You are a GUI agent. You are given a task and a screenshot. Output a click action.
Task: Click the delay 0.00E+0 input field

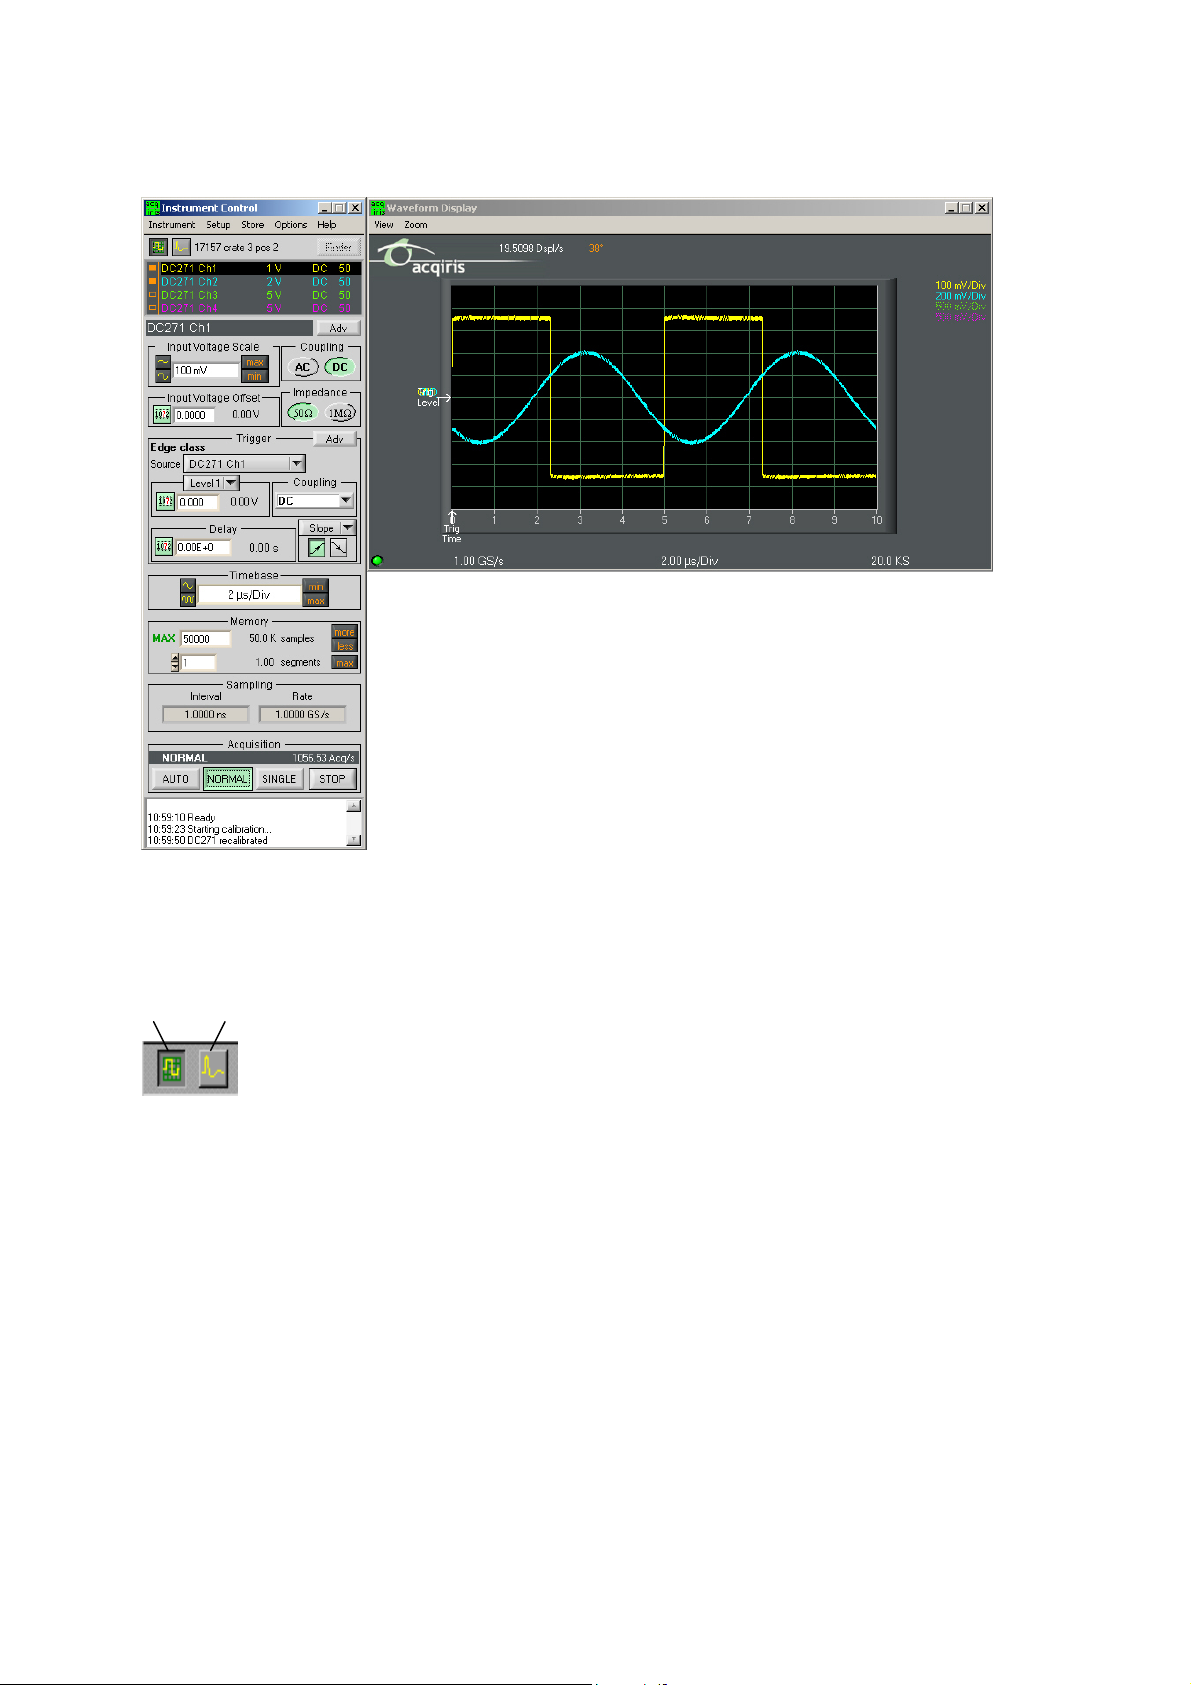pyautogui.click(x=203, y=547)
